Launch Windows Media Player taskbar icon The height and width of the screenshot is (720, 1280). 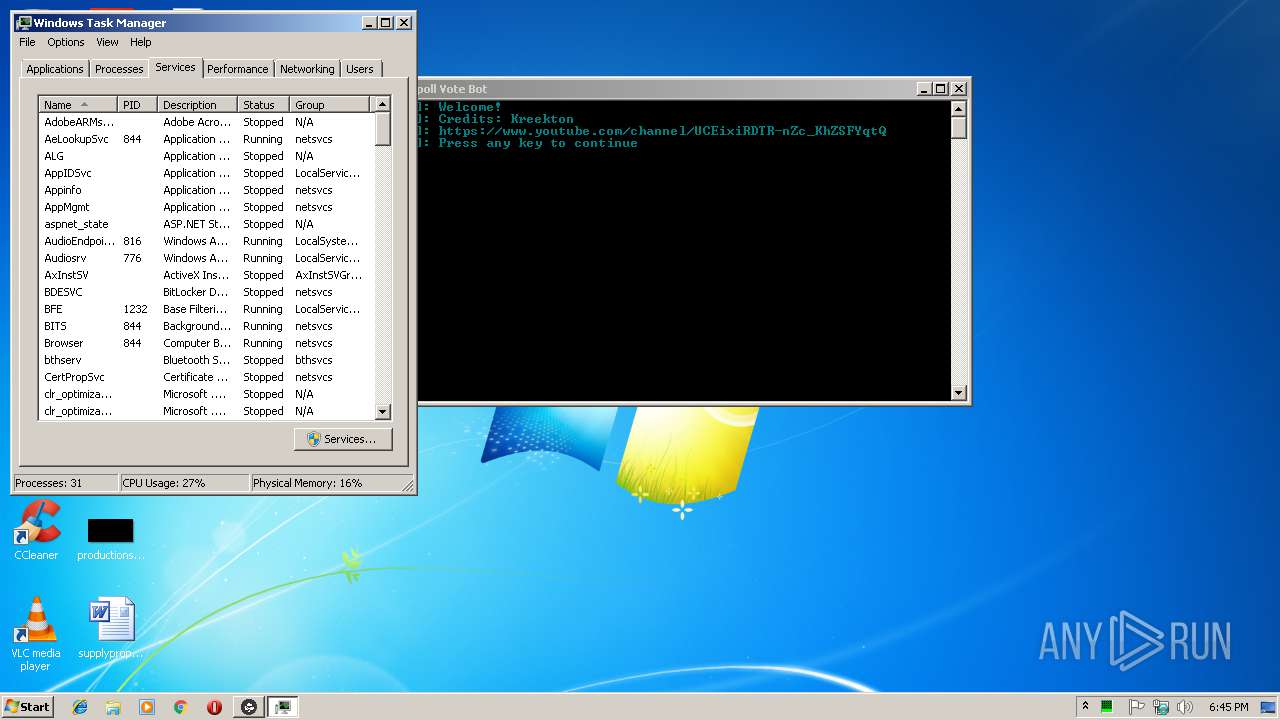(x=147, y=707)
